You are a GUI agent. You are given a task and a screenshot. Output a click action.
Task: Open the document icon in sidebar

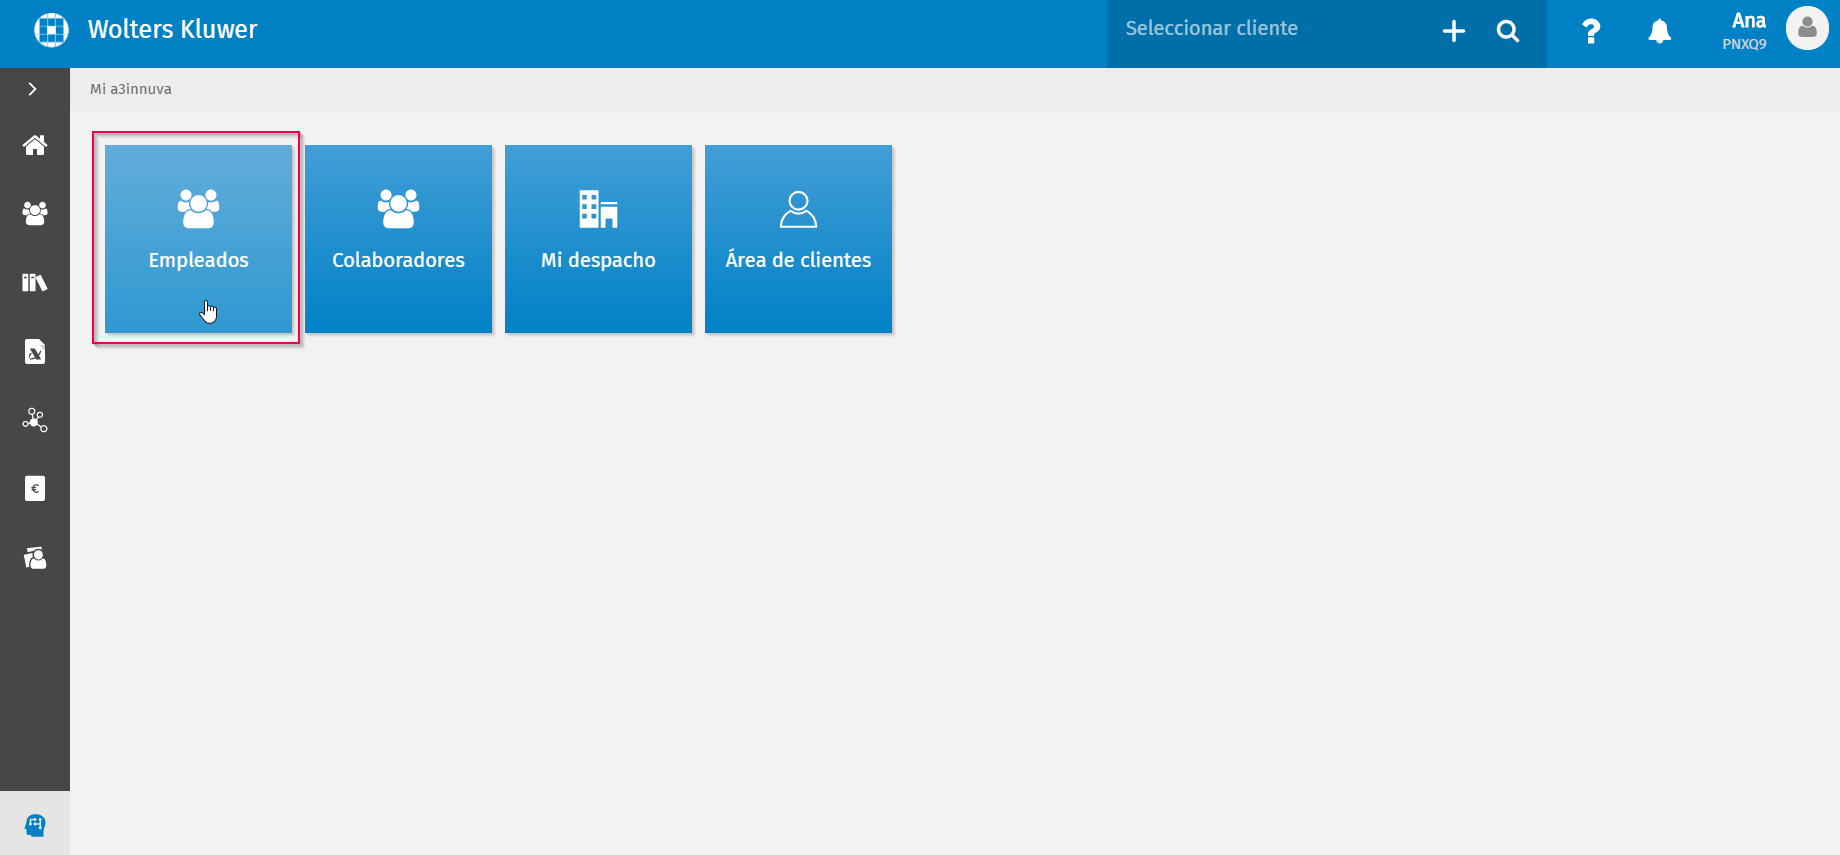(35, 351)
